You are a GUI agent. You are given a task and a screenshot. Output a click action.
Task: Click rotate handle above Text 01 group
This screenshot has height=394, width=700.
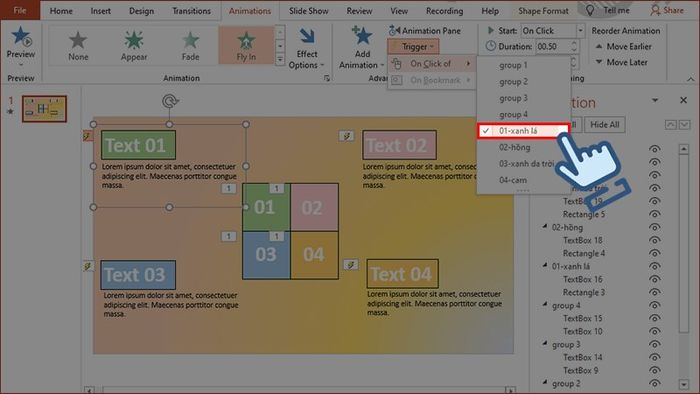coord(170,101)
